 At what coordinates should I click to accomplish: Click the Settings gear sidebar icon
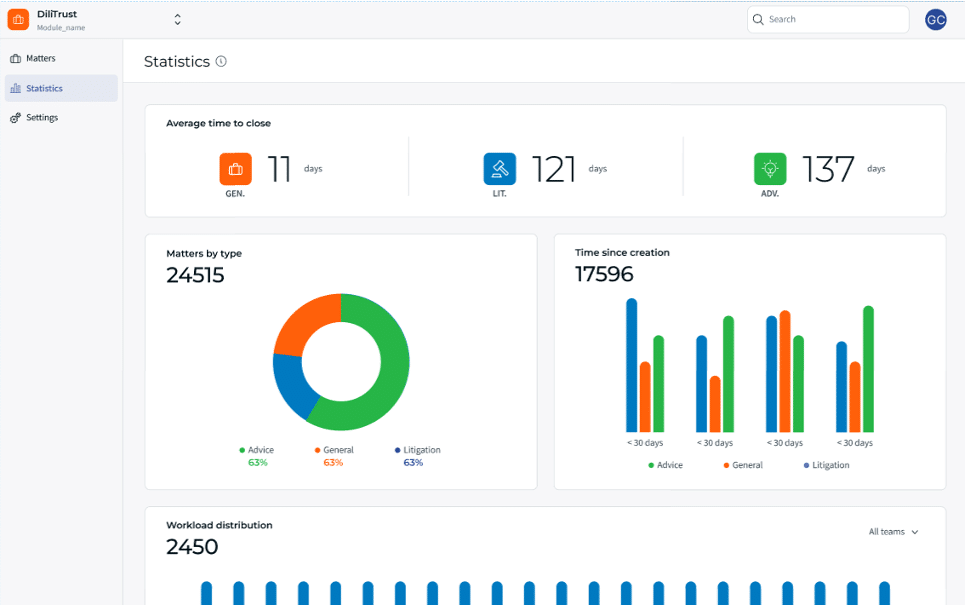click(x=15, y=118)
